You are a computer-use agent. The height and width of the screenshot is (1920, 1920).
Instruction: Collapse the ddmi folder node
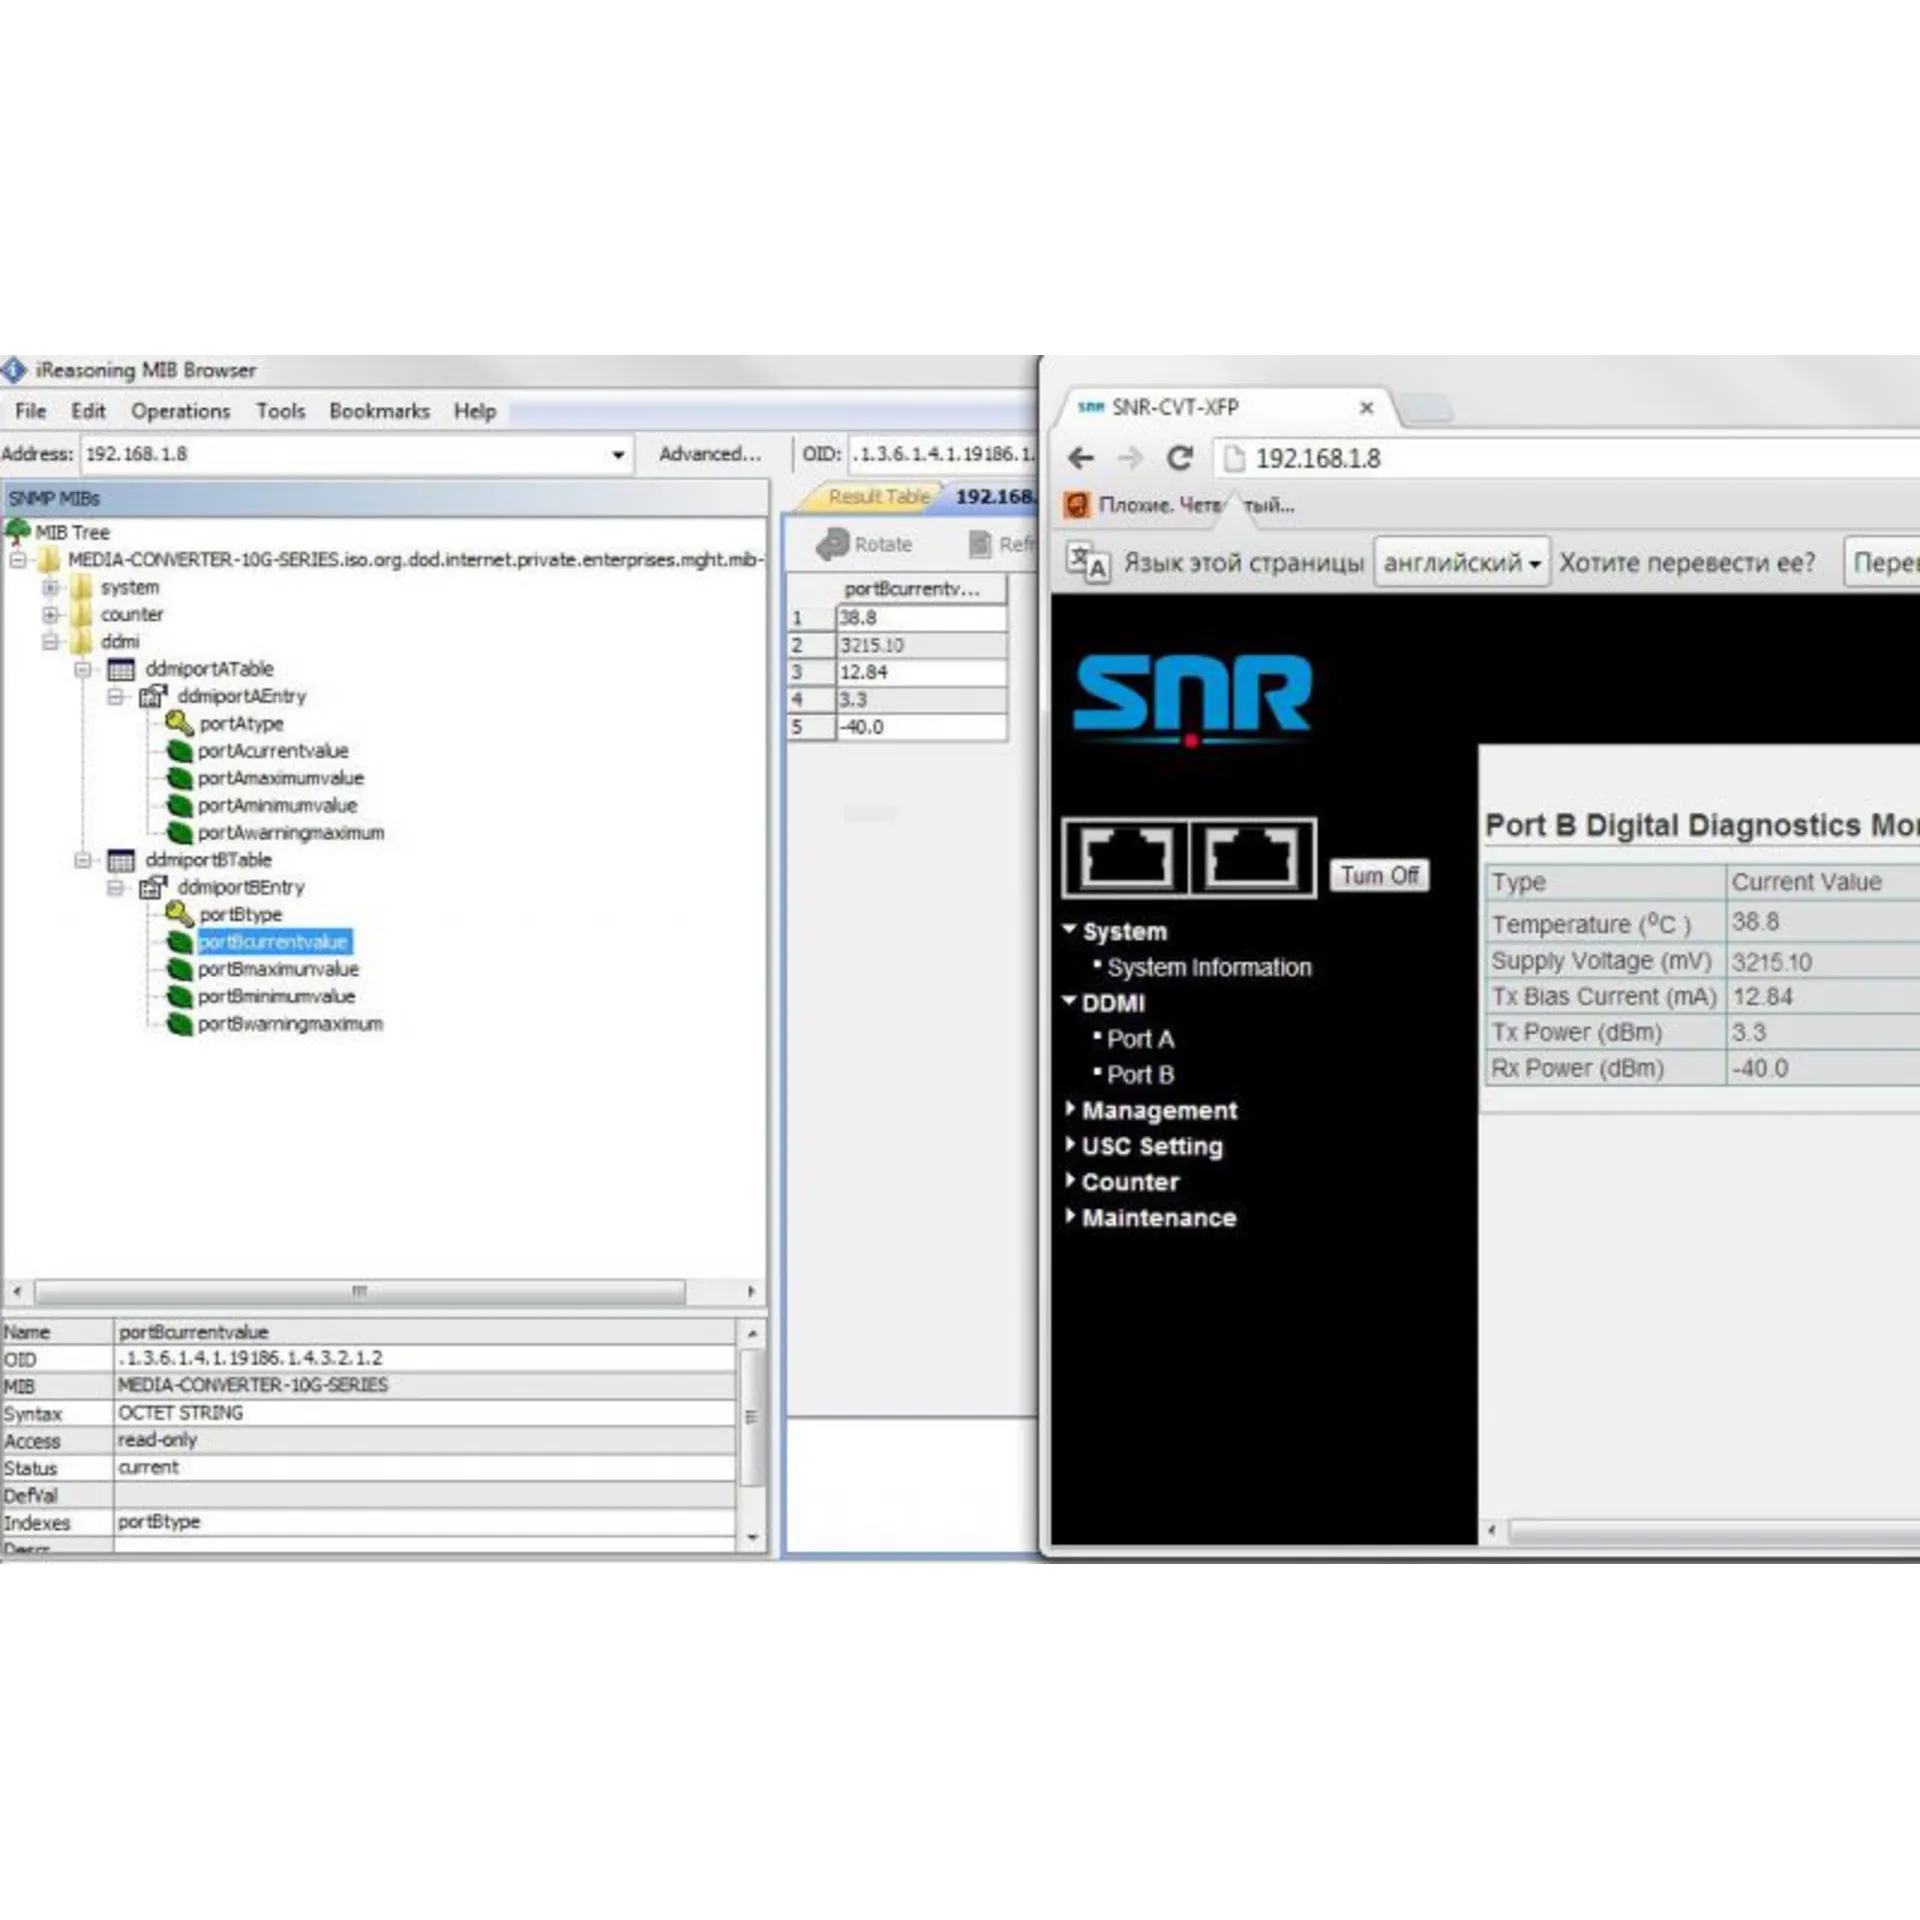point(50,642)
